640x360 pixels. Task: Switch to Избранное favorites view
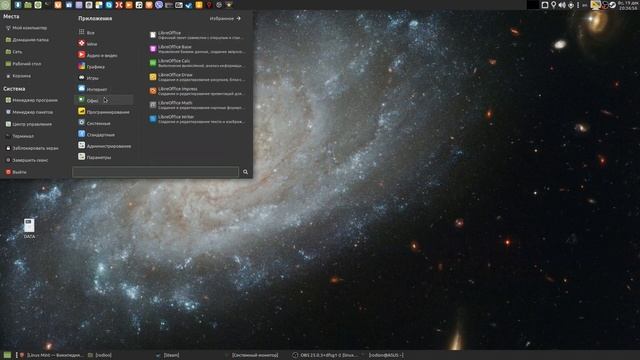coord(225,18)
